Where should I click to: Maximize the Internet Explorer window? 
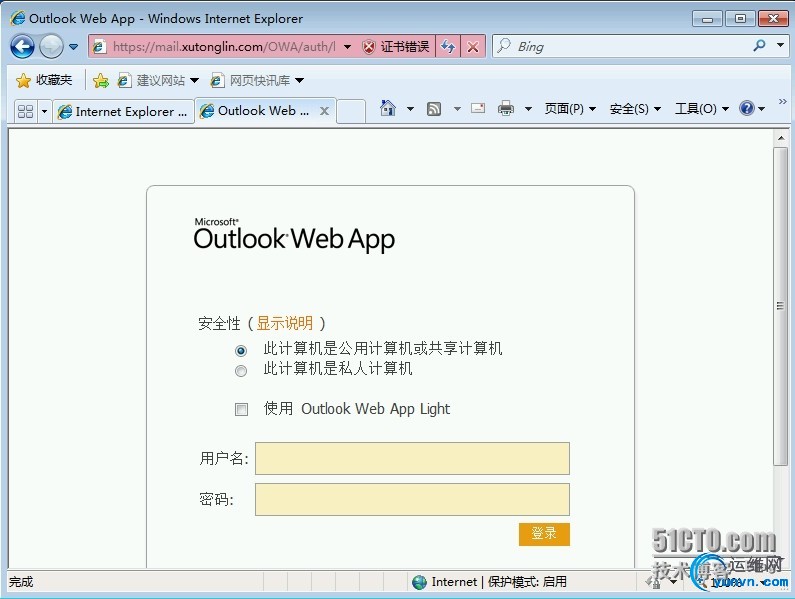(x=740, y=19)
